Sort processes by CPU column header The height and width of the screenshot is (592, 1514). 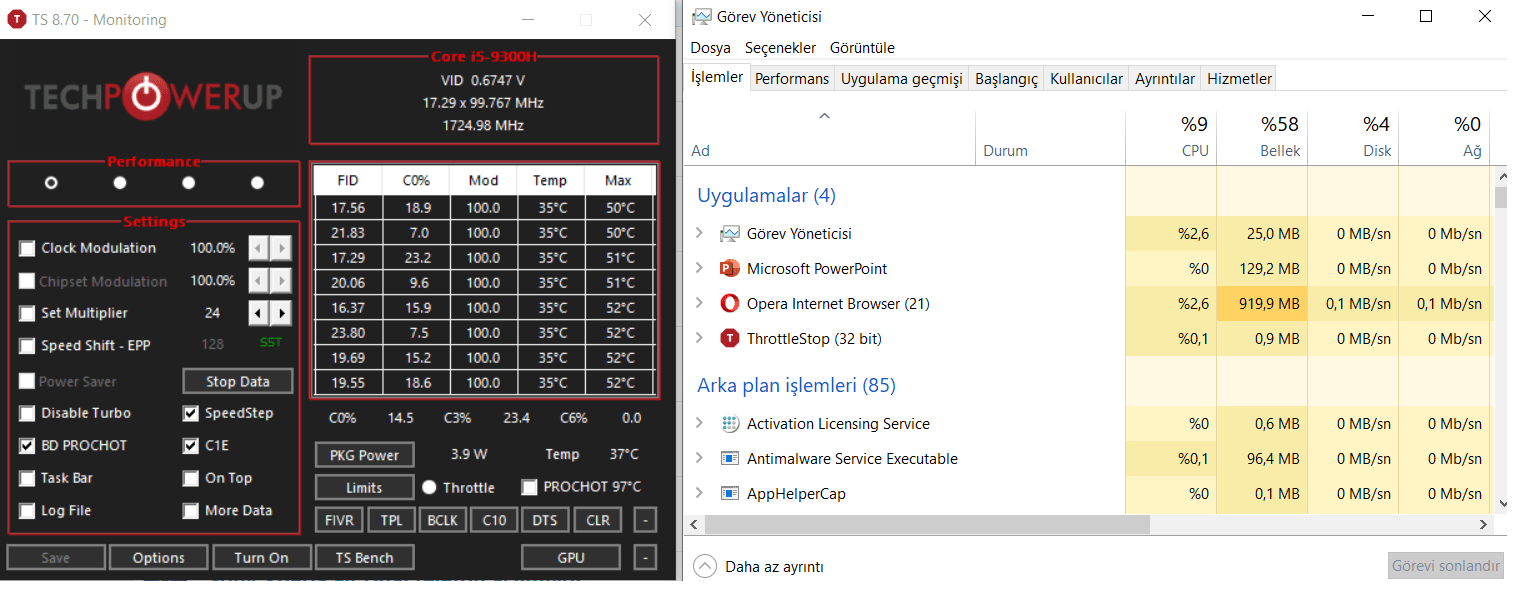(x=1170, y=138)
